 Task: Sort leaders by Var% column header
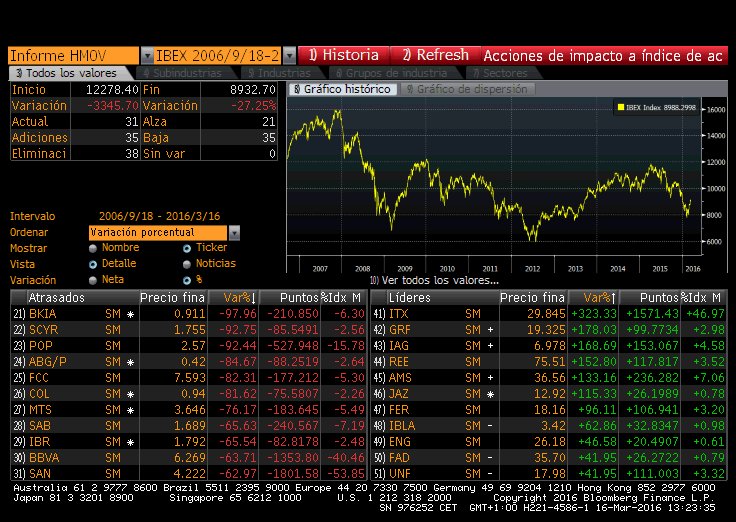[x=593, y=298]
